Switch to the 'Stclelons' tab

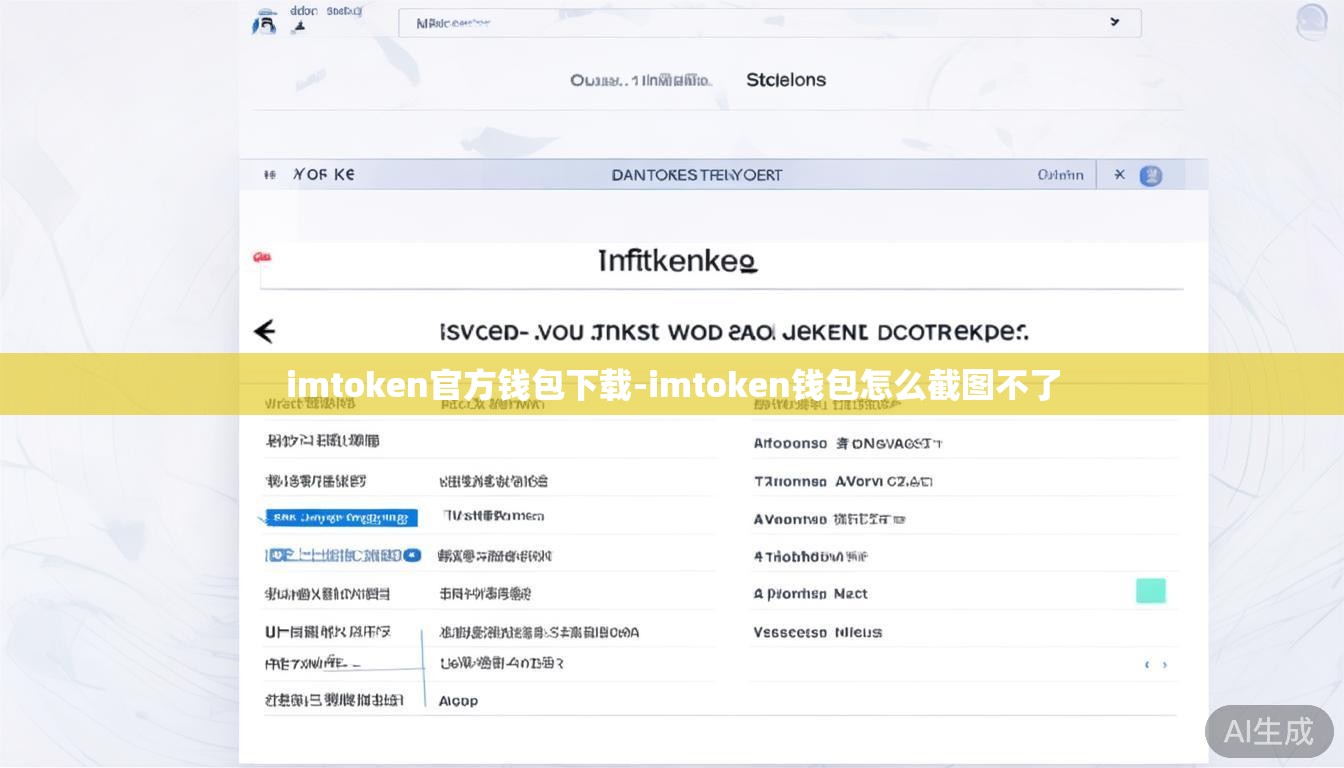[x=786, y=79]
